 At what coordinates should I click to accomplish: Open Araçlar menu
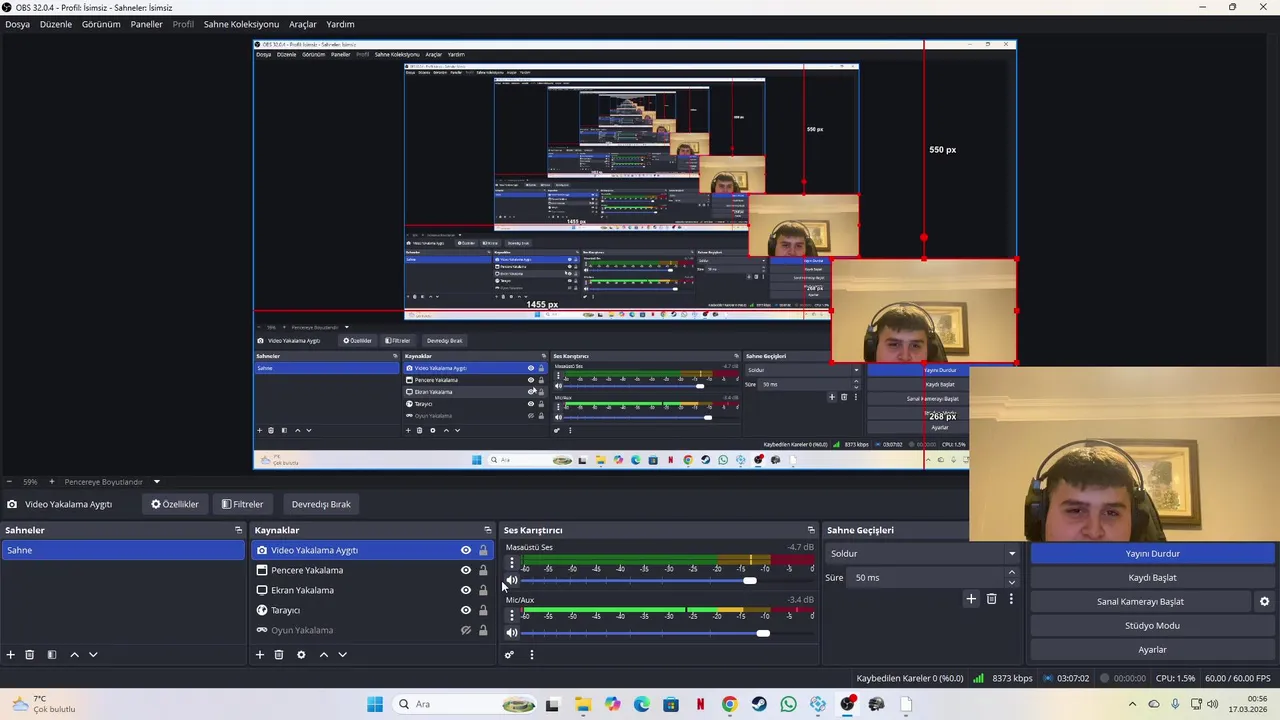pyautogui.click(x=303, y=24)
